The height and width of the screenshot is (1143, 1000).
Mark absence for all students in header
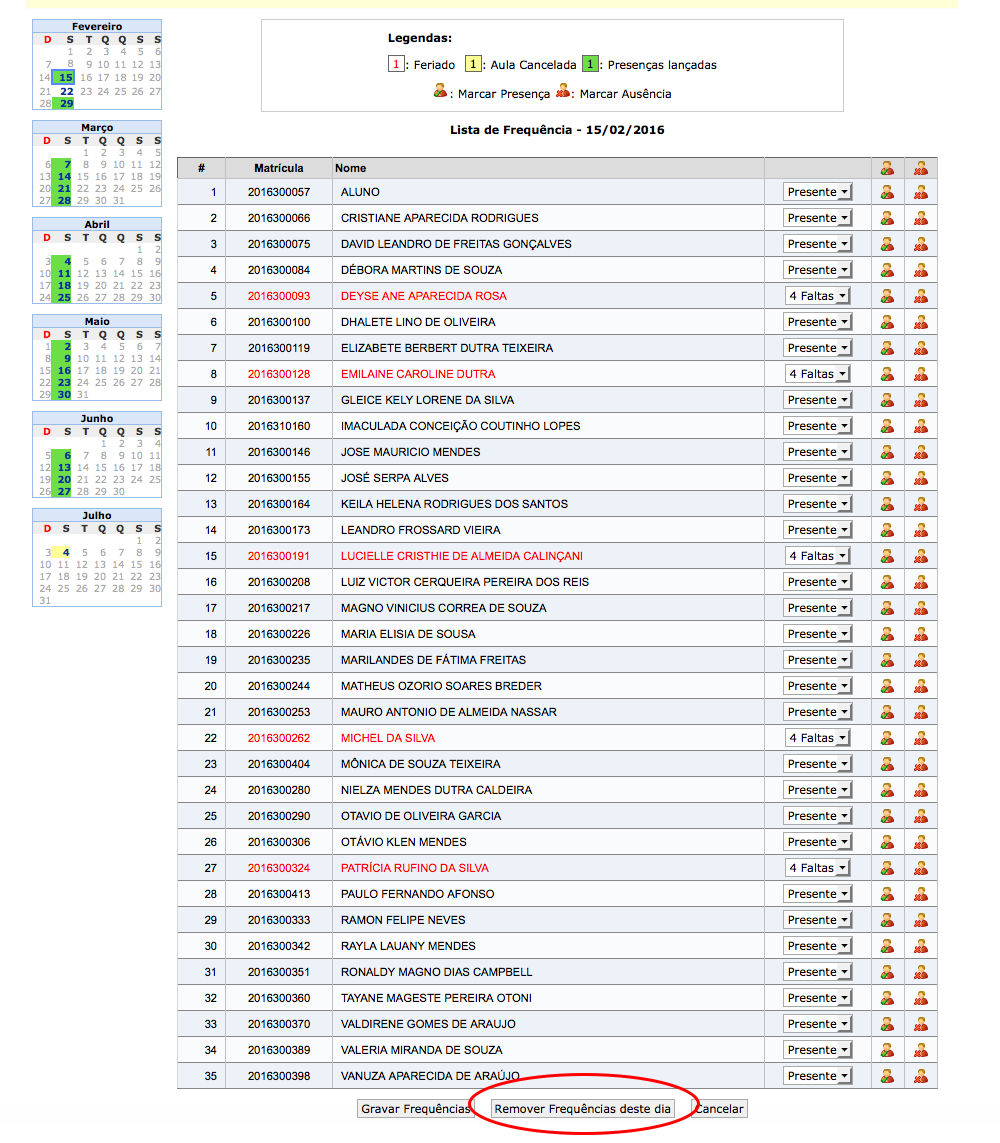[x=921, y=168]
